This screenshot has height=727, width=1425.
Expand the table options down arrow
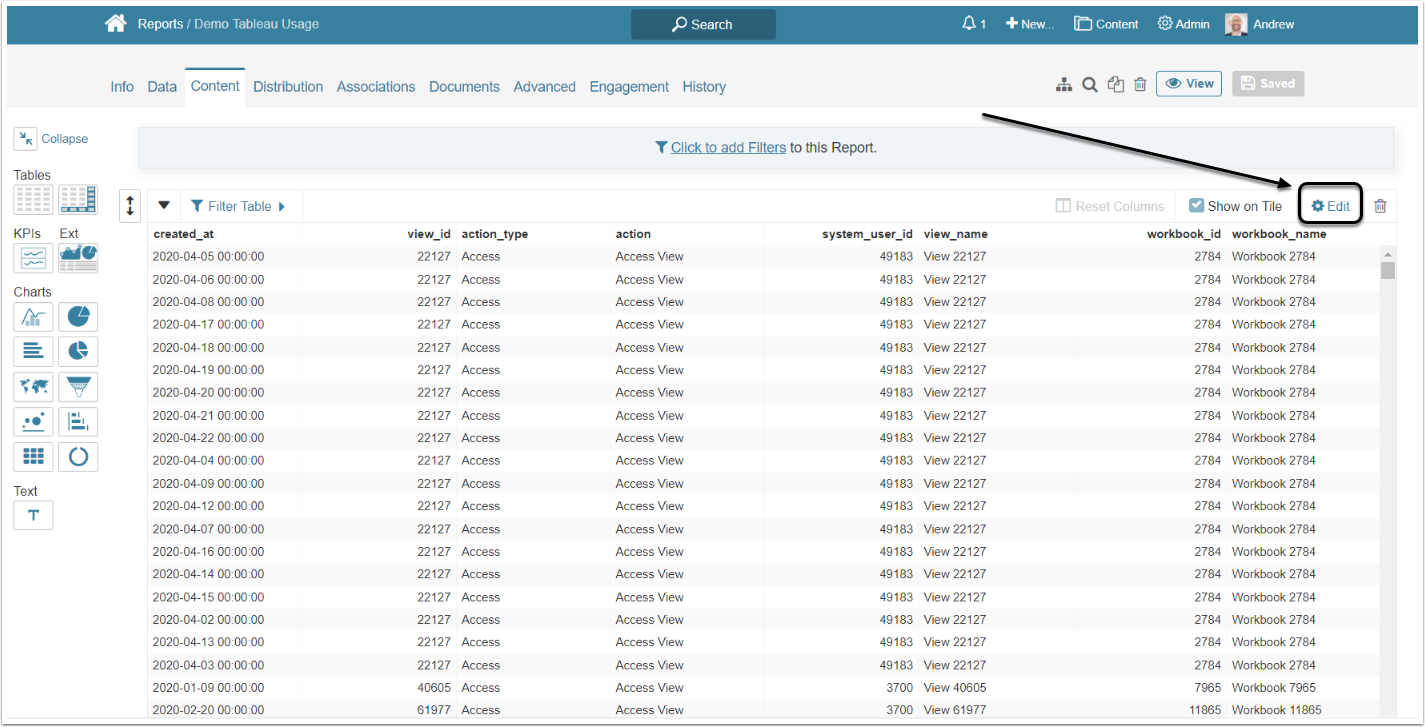164,206
